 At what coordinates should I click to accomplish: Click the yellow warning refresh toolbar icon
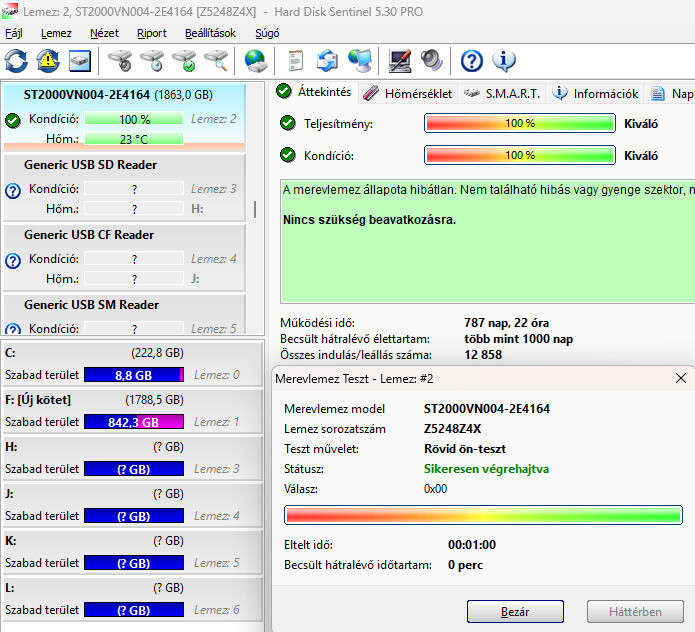click(x=48, y=61)
